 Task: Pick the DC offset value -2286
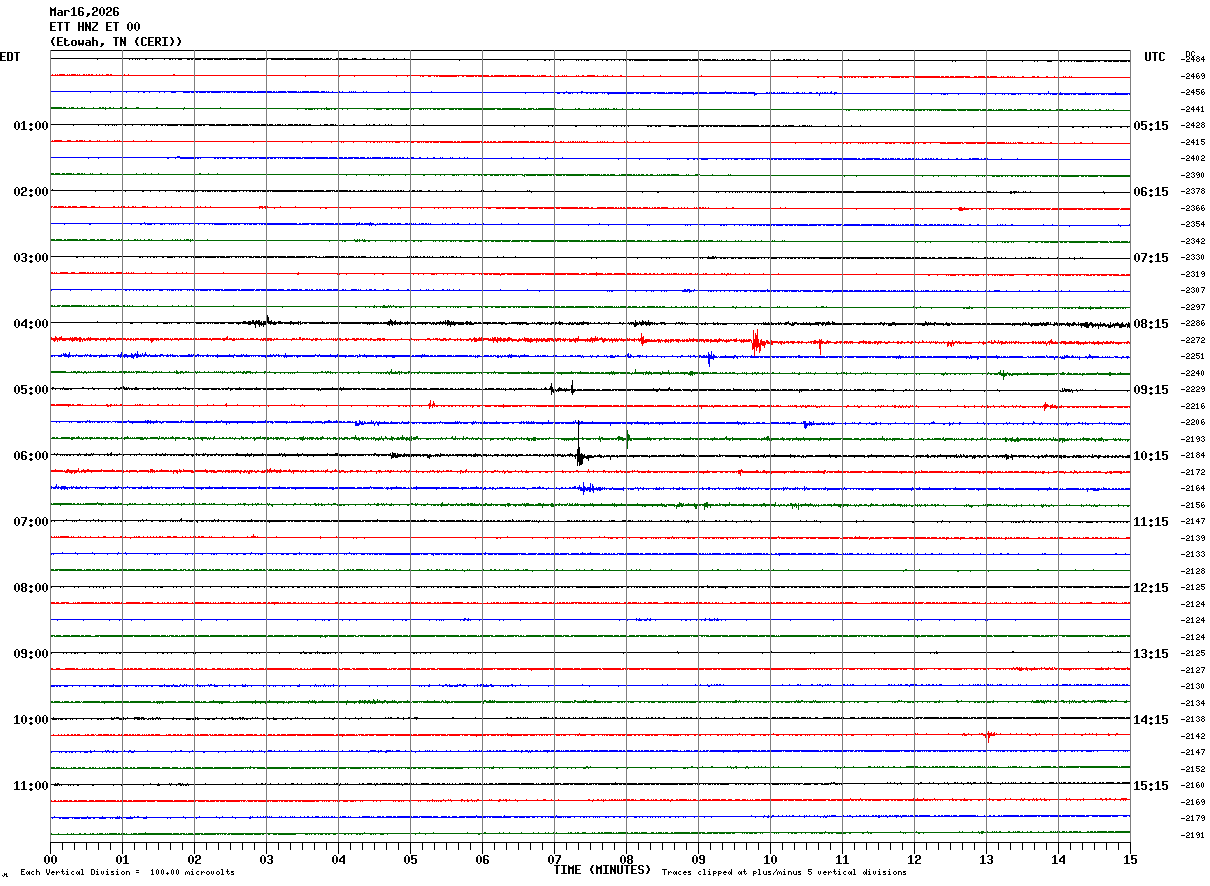[1193, 324]
